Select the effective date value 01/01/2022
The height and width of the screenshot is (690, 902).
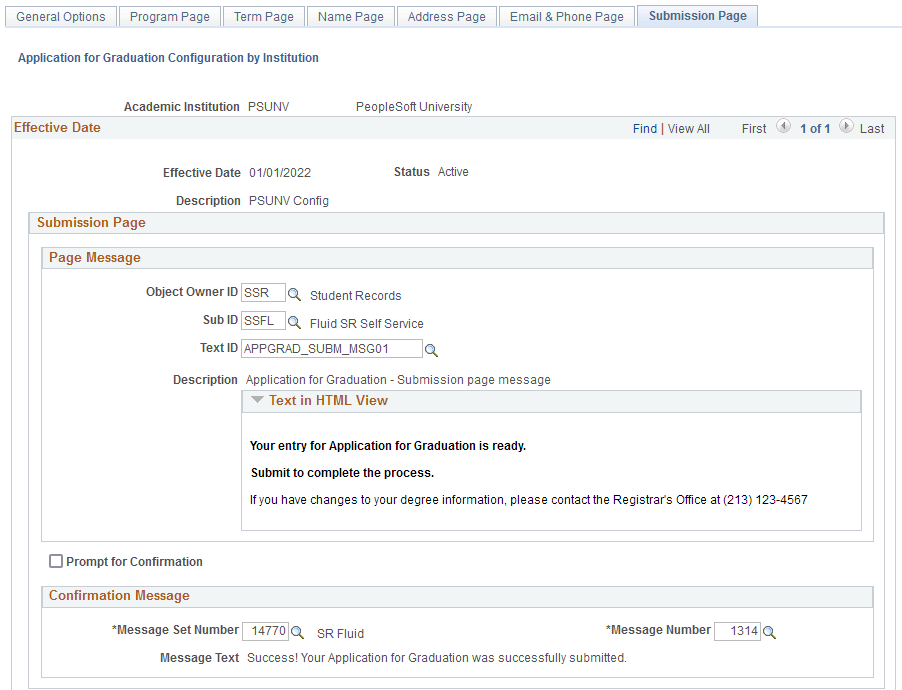pos(280,173)
